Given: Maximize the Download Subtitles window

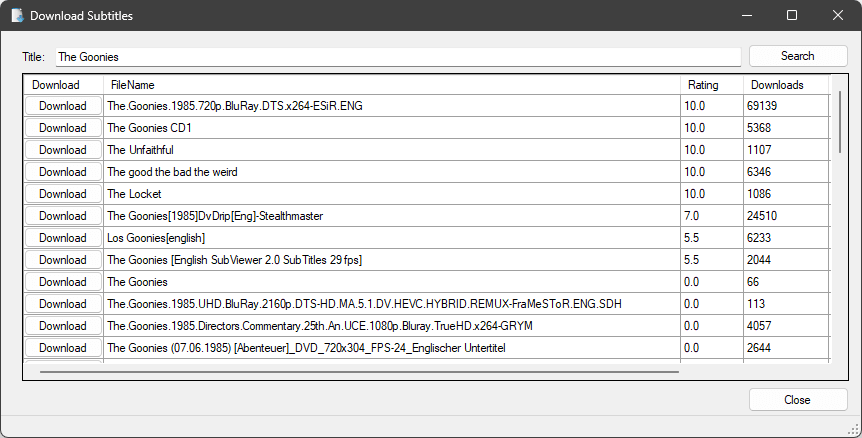Looking at the screenshot, I should 792,15.
